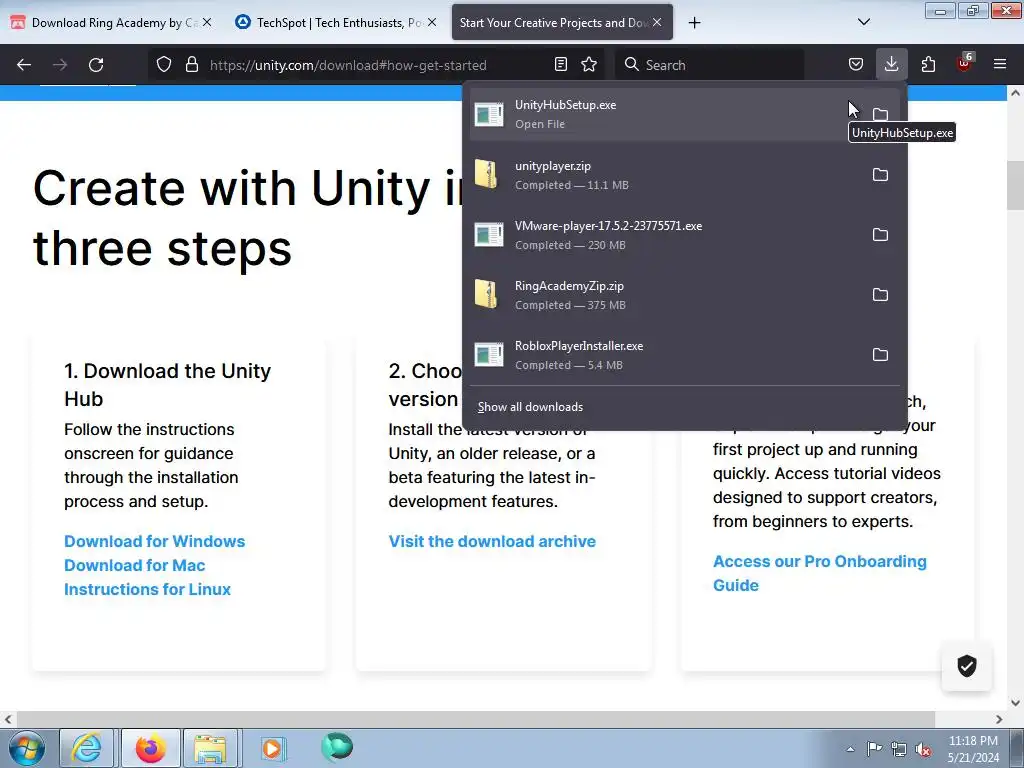Click the vertical scrollbar thumb
Viewport: 1024px width, 768px height.
point(1015,185)
